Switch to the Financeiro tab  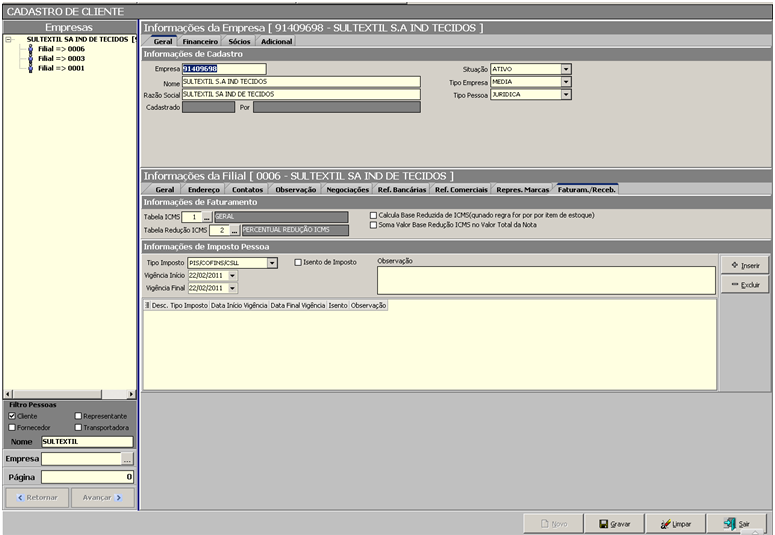[200, 42]
